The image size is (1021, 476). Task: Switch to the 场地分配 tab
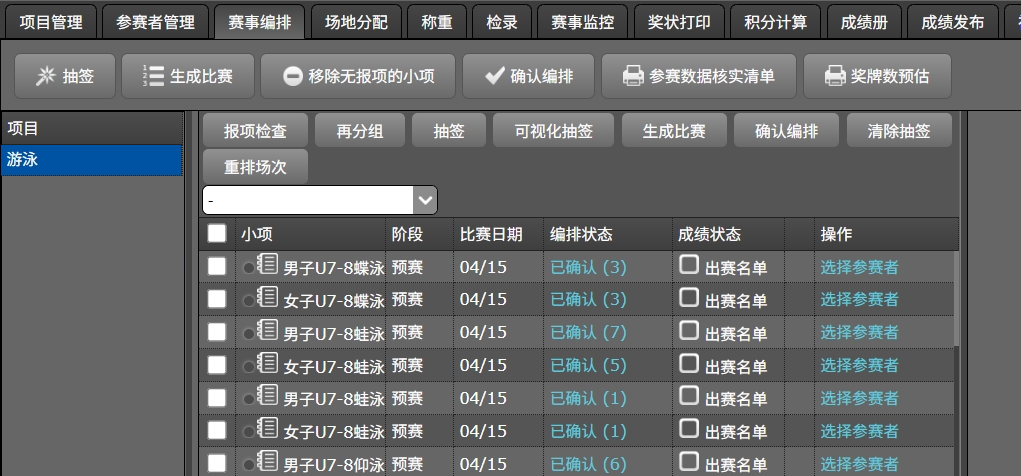[354, 21]
